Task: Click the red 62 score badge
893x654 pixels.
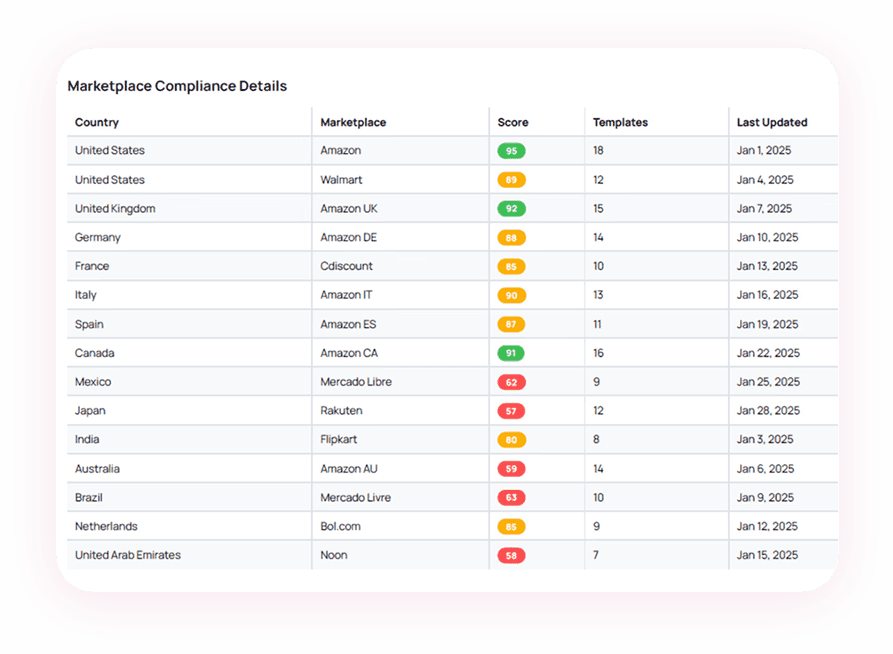Action: click(x=511, y=382)
